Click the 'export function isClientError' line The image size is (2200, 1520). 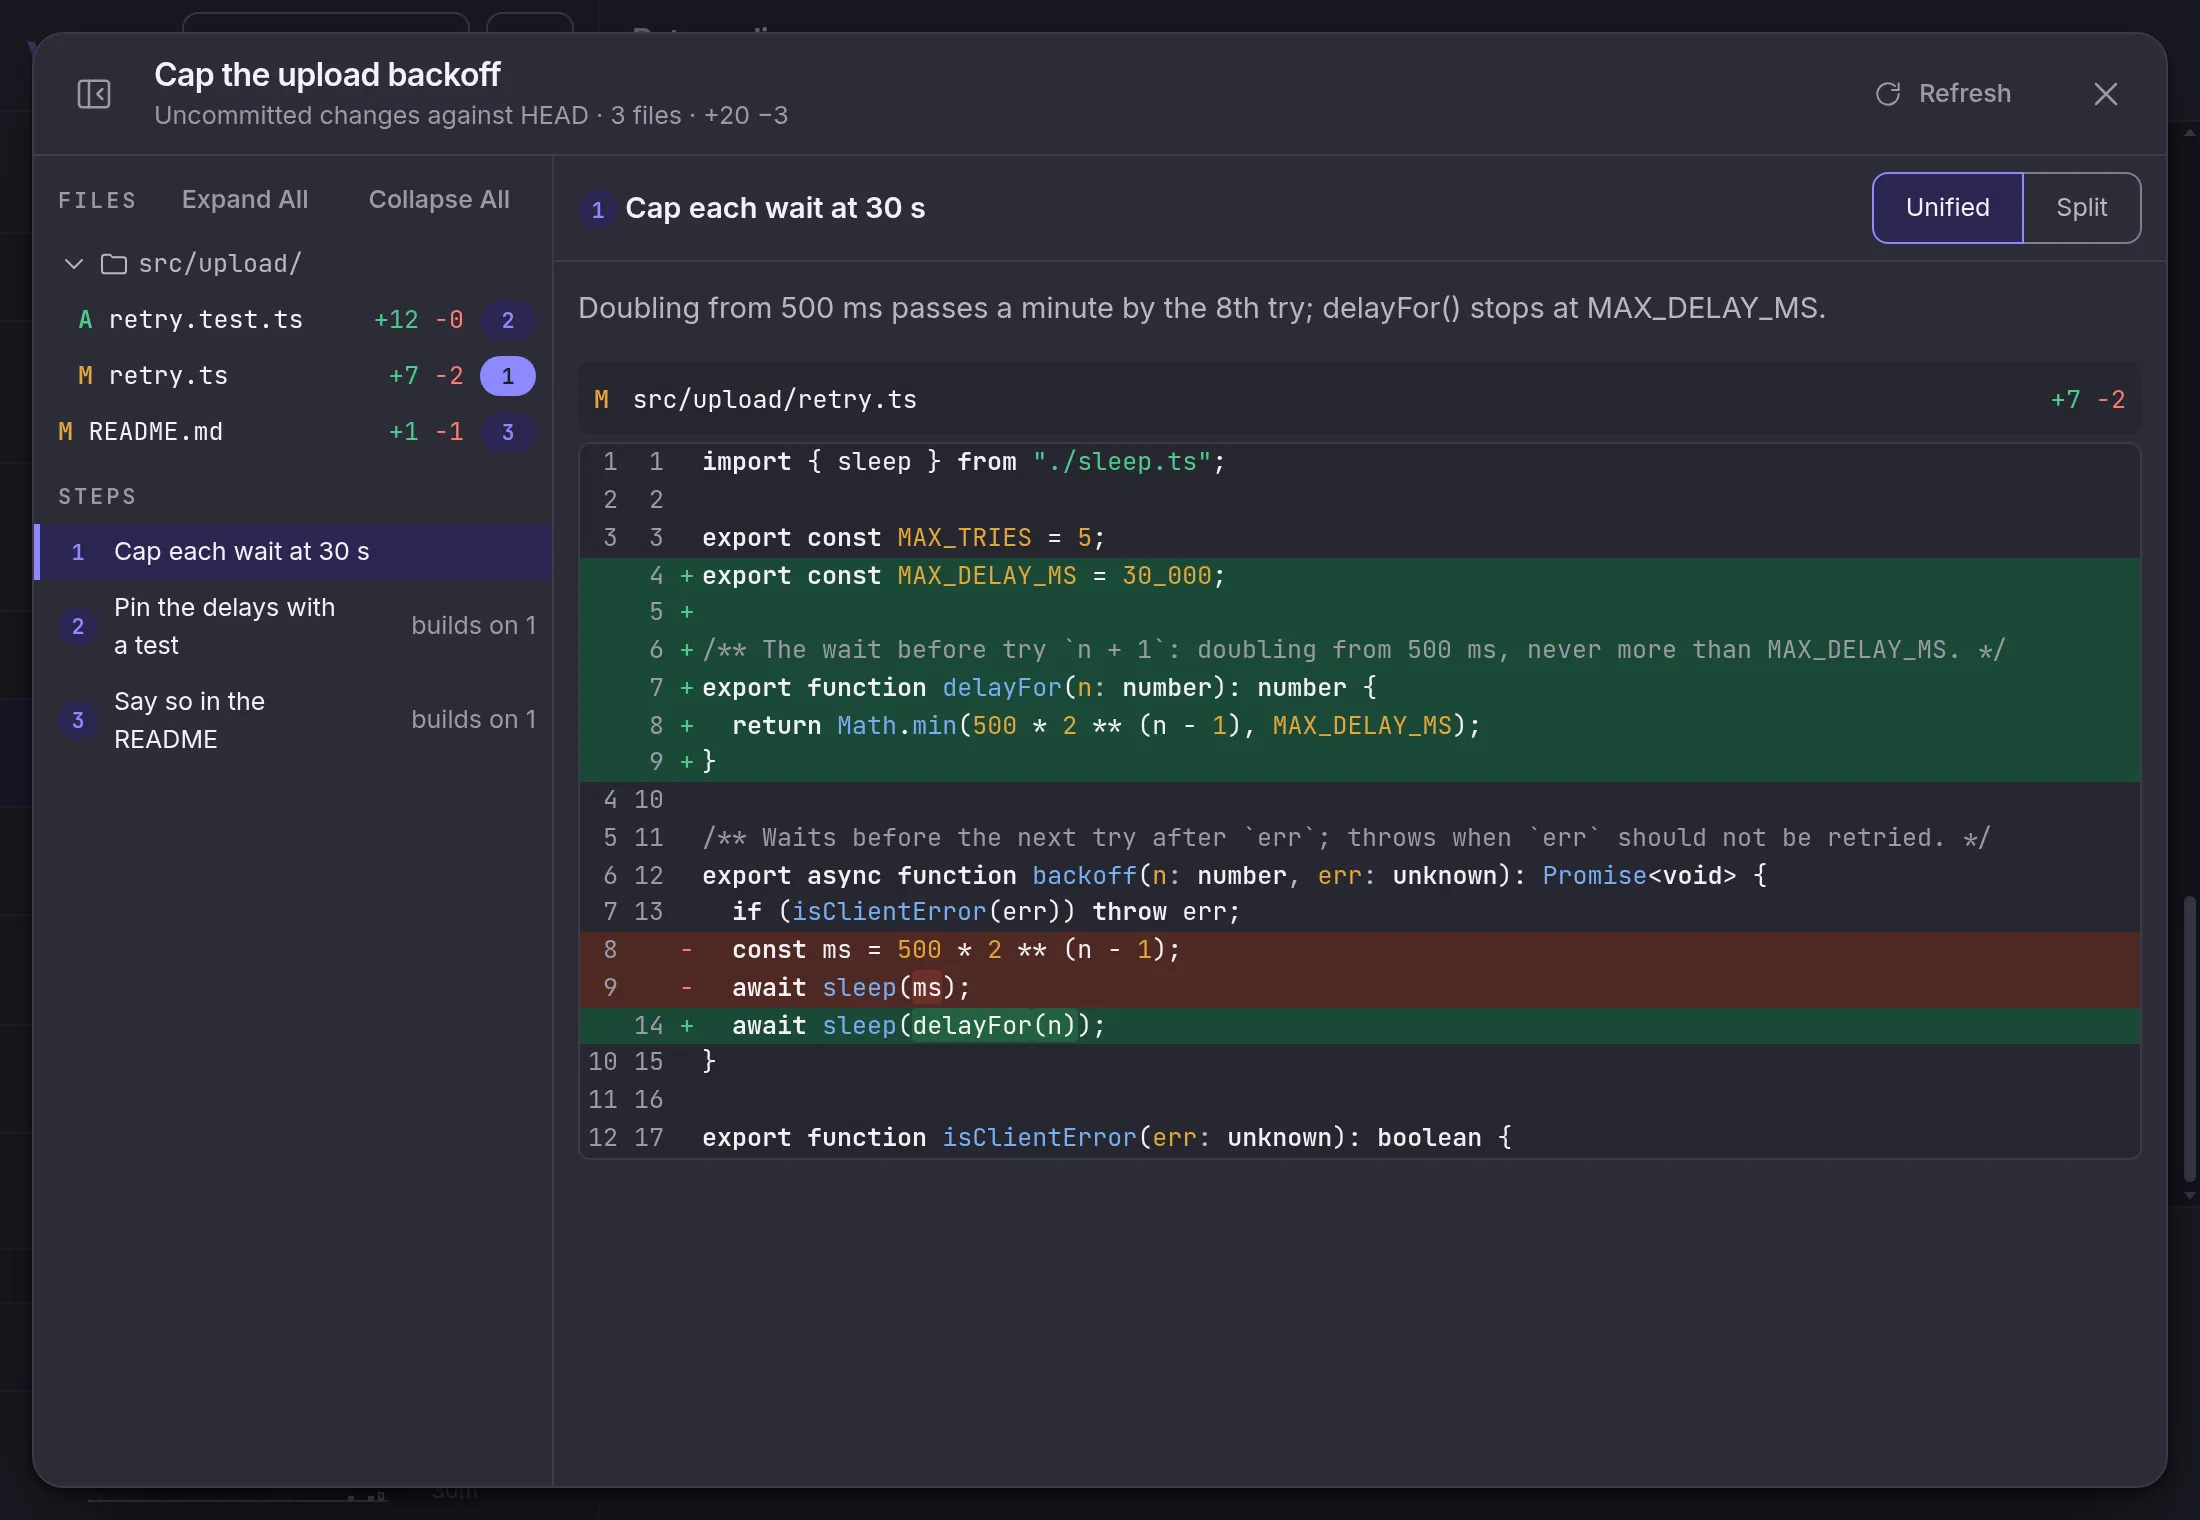click(1360, 1138)
